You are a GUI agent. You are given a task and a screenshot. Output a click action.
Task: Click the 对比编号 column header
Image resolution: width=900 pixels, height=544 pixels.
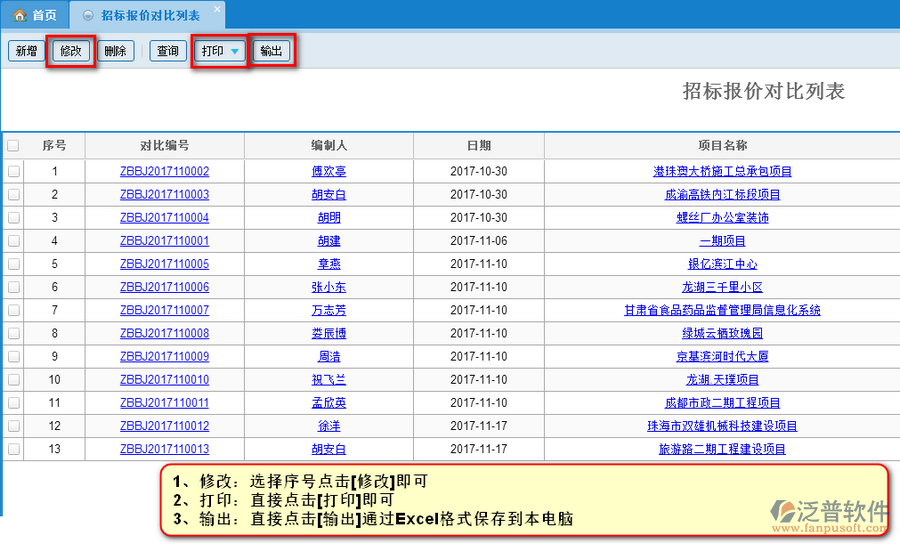click(164, 146)
